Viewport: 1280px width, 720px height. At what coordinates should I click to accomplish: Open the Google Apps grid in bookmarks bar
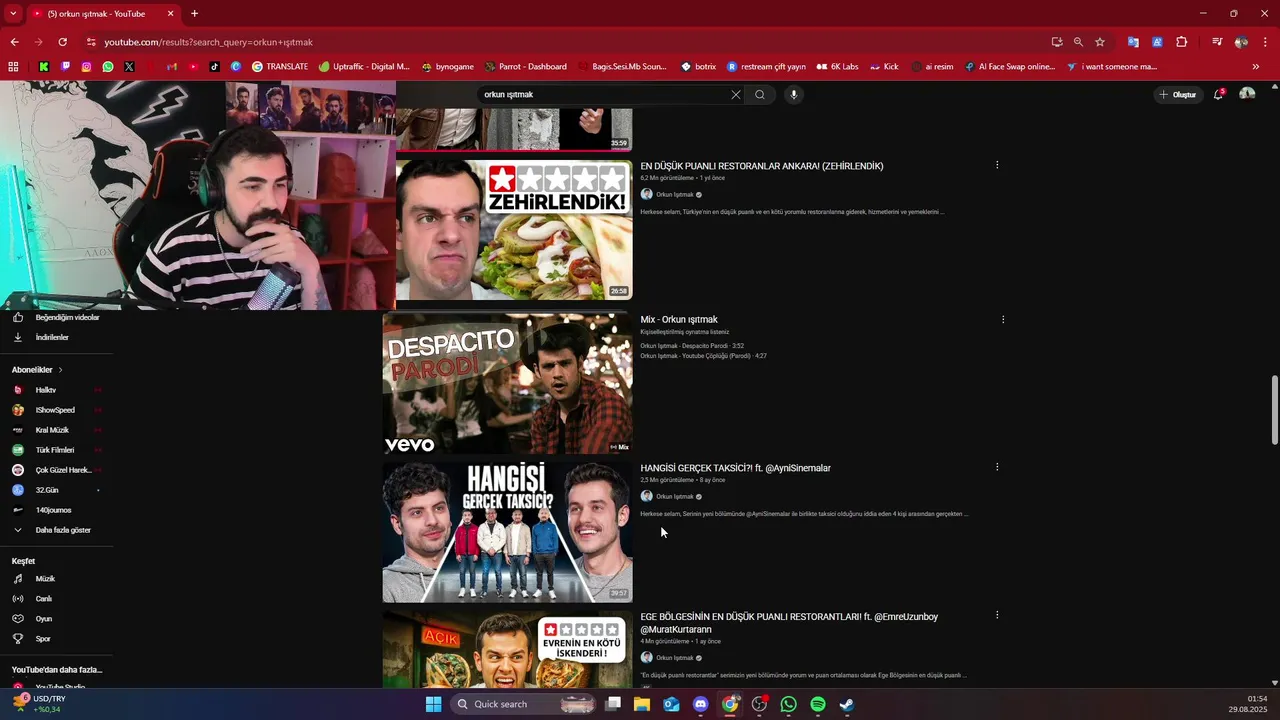(x=13, y=67)
